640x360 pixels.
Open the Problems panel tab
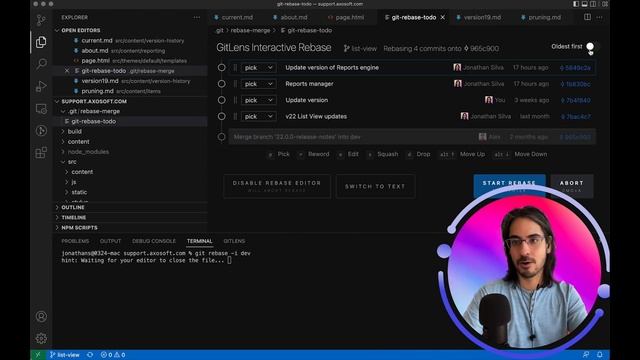[x=75, y=241]
